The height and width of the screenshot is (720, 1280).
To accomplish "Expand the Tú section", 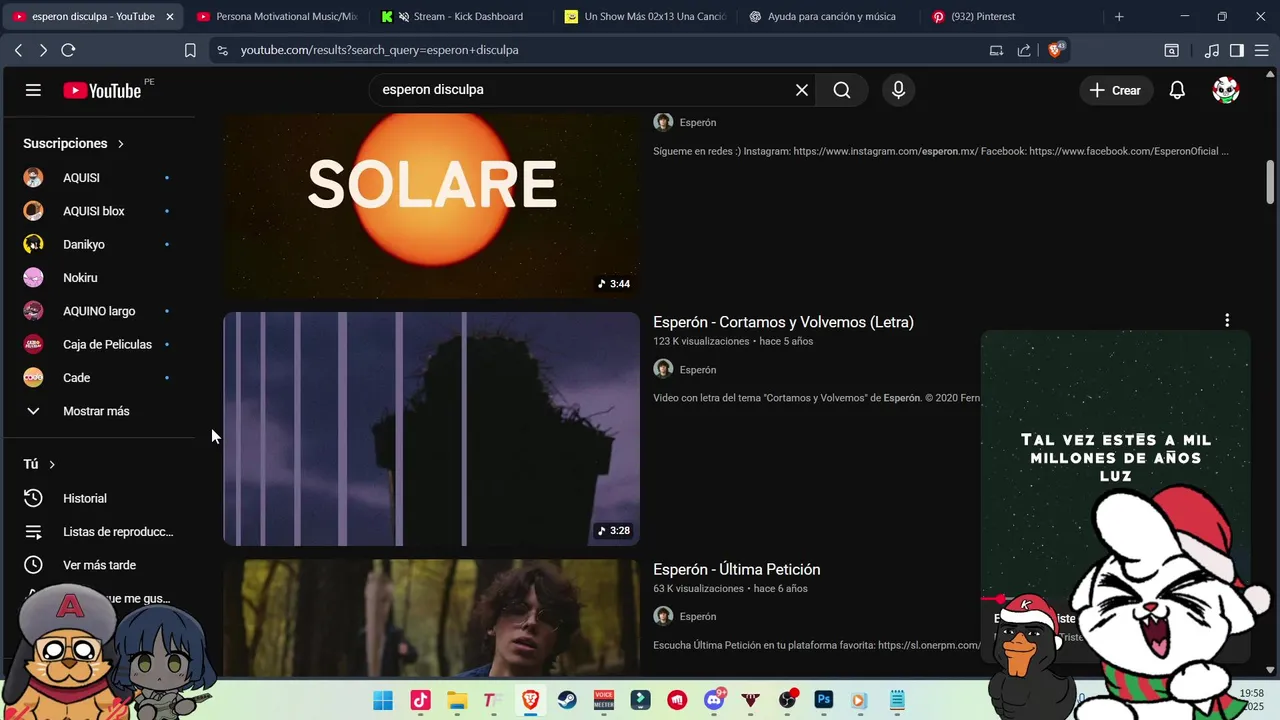I will [x=39, y=464].
